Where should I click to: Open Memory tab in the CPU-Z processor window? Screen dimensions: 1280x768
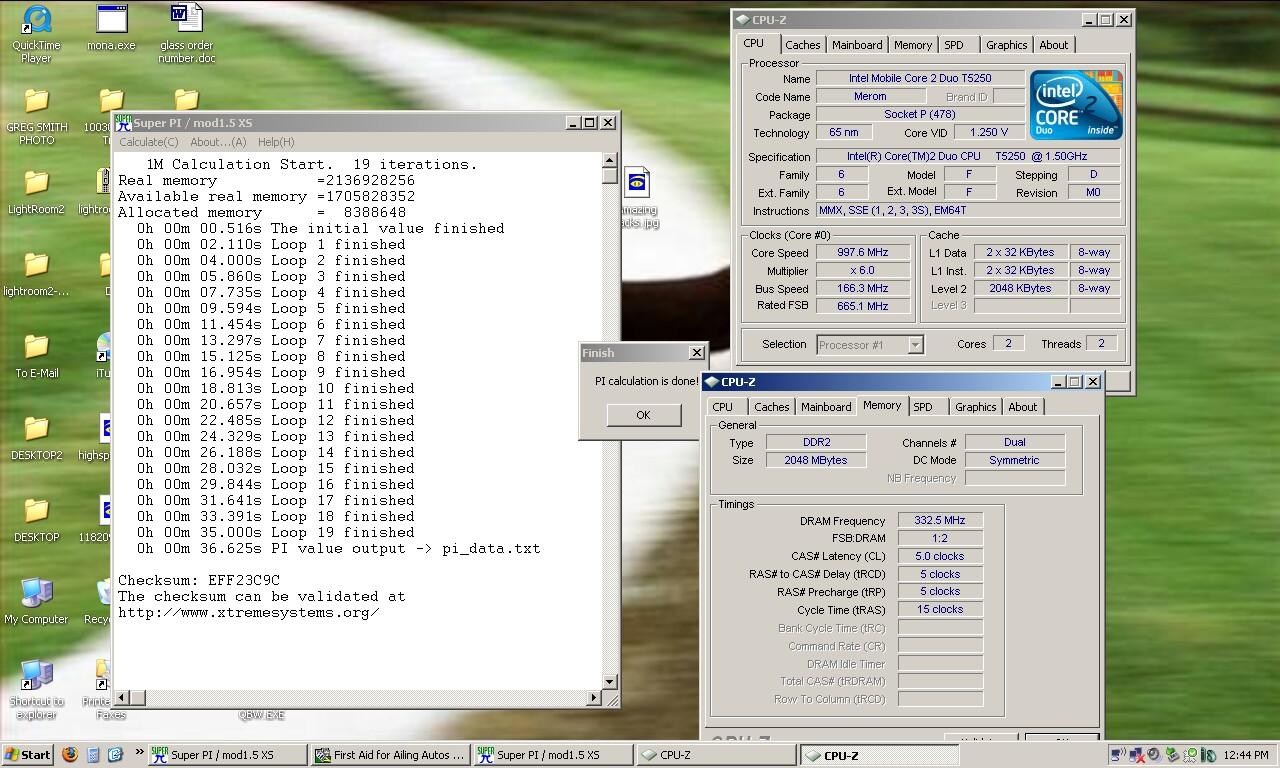coord(913,45)
